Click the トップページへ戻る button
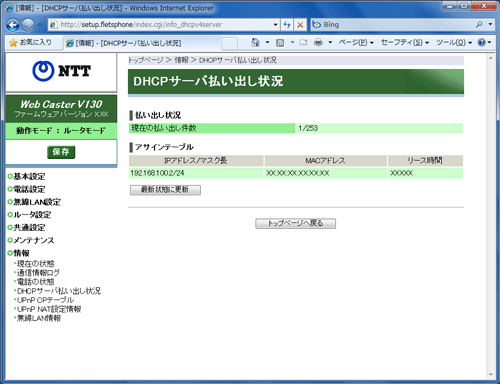The image size is (500, 384). [x=295, y=223]
